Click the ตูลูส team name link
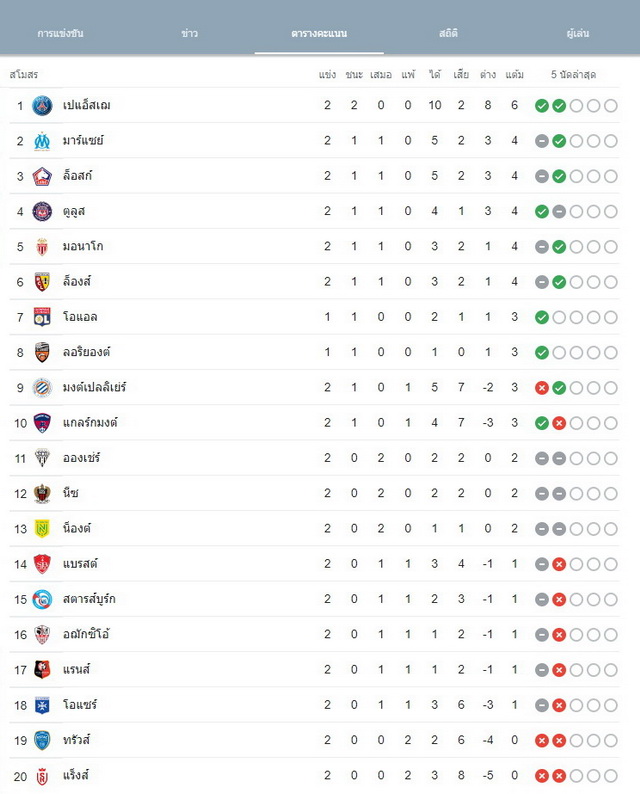The image size is (640, 794). pos(73,211)
